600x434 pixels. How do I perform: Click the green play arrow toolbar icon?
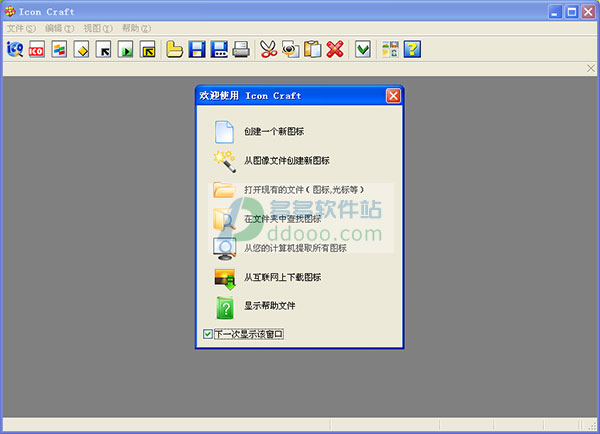coord(126,49)
